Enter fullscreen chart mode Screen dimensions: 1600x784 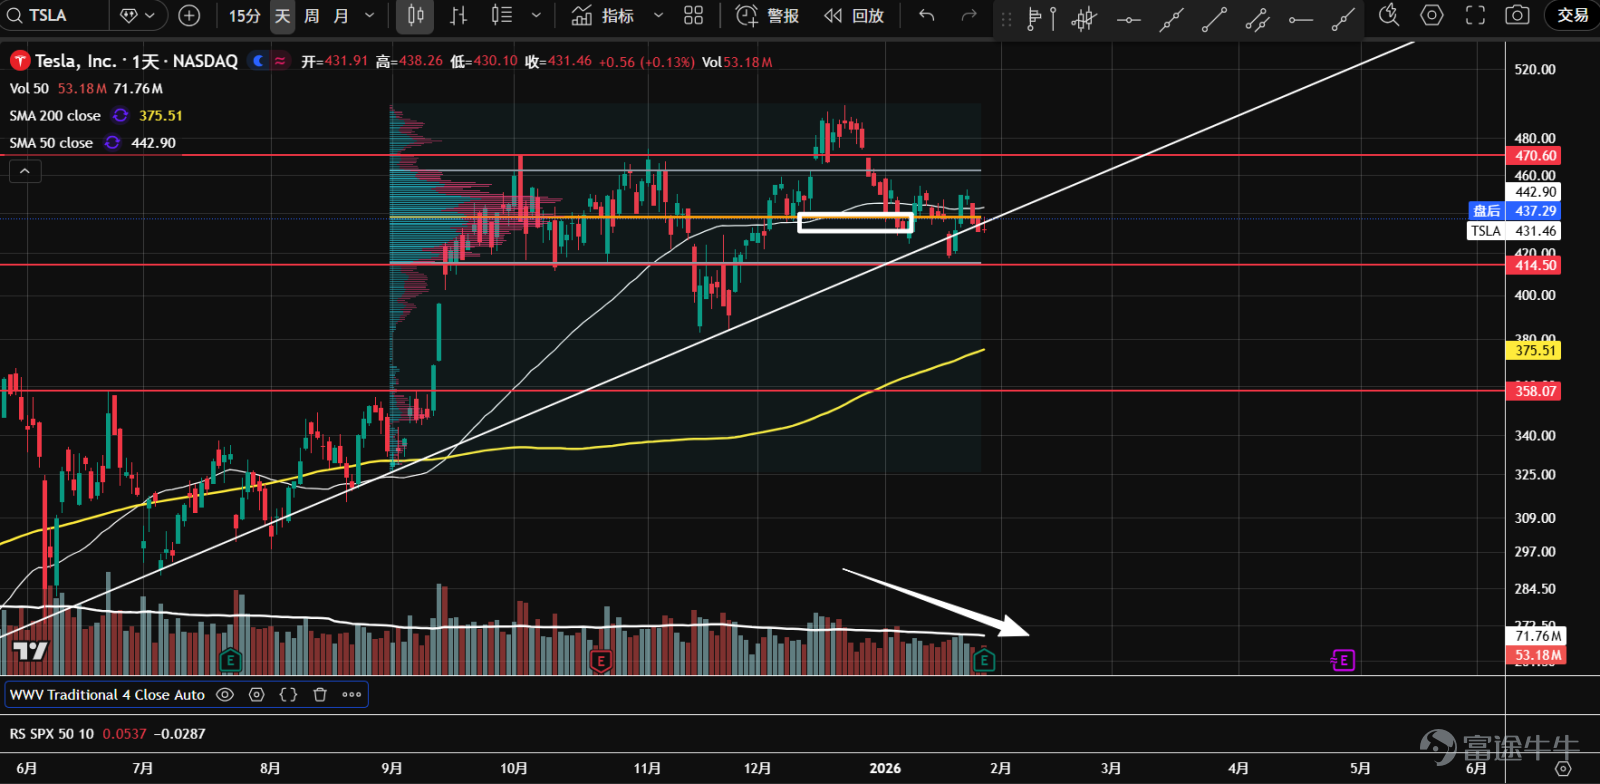coord(1475,15)
